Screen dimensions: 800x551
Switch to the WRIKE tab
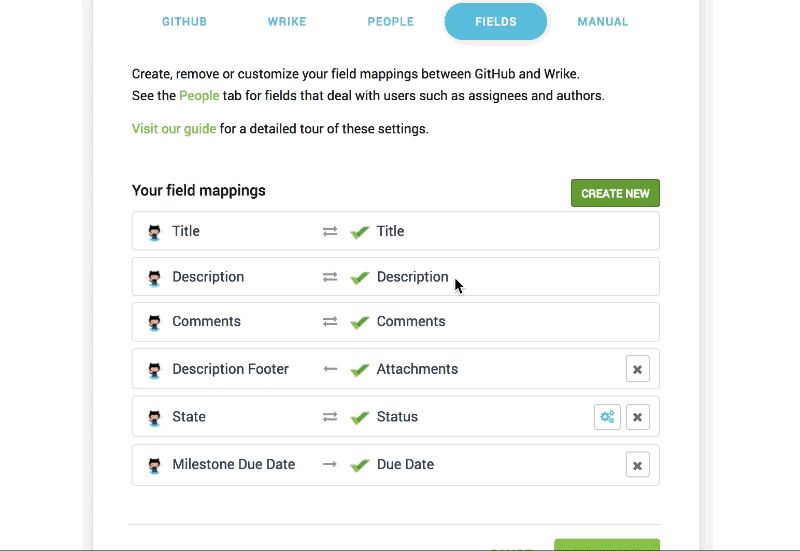tap(287, 21)
